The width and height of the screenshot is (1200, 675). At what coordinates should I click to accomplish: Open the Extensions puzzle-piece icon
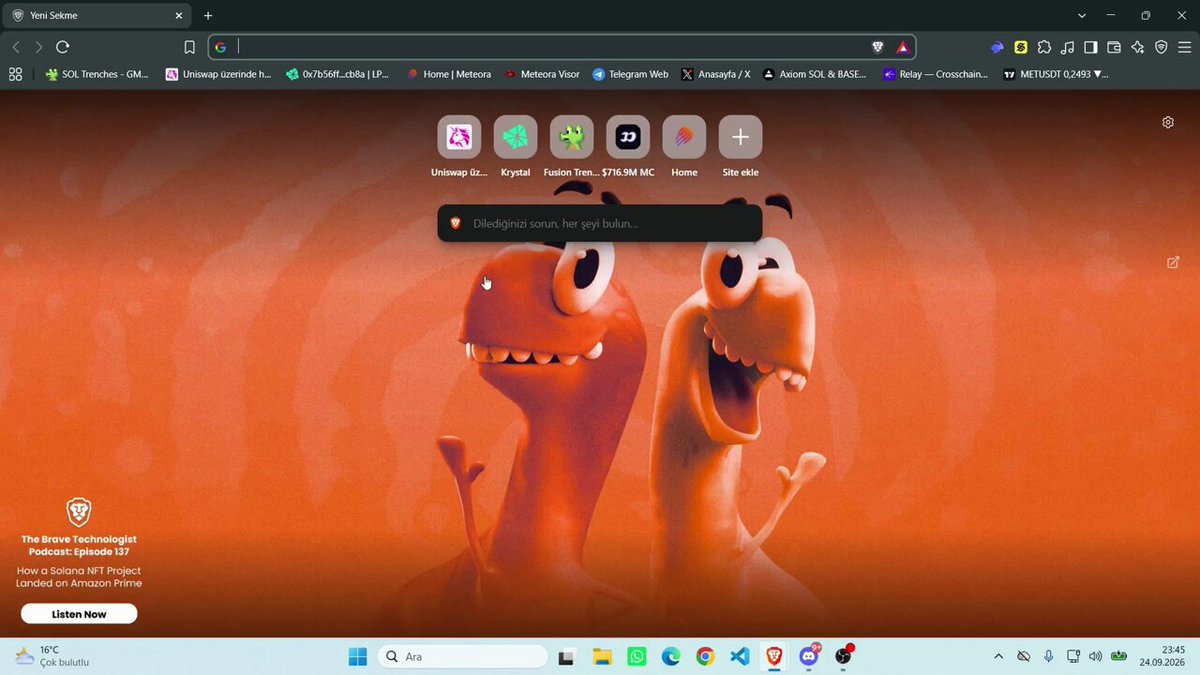pyautogui.click(x=1044, y=47)
